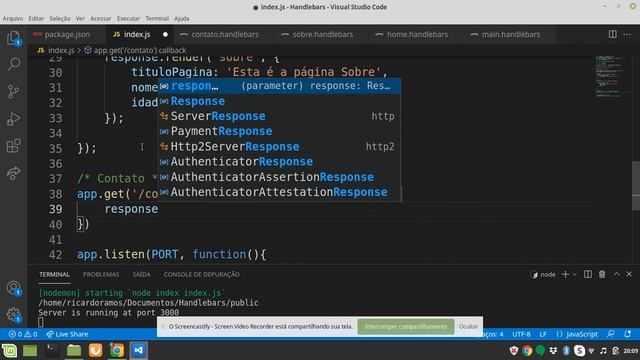Open the Search view in activity bar
Screen dimensions: 640x360
13,64
